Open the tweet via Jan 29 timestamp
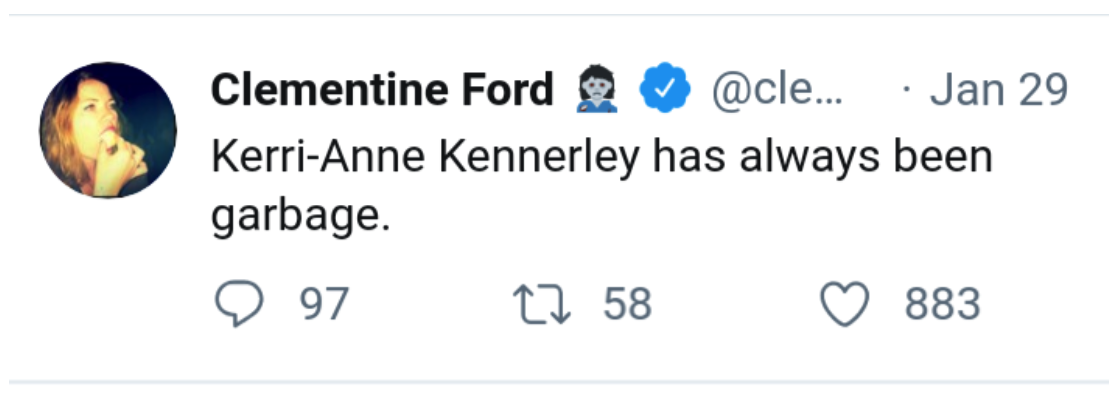 pyautogui.click(x=998, y=92)
